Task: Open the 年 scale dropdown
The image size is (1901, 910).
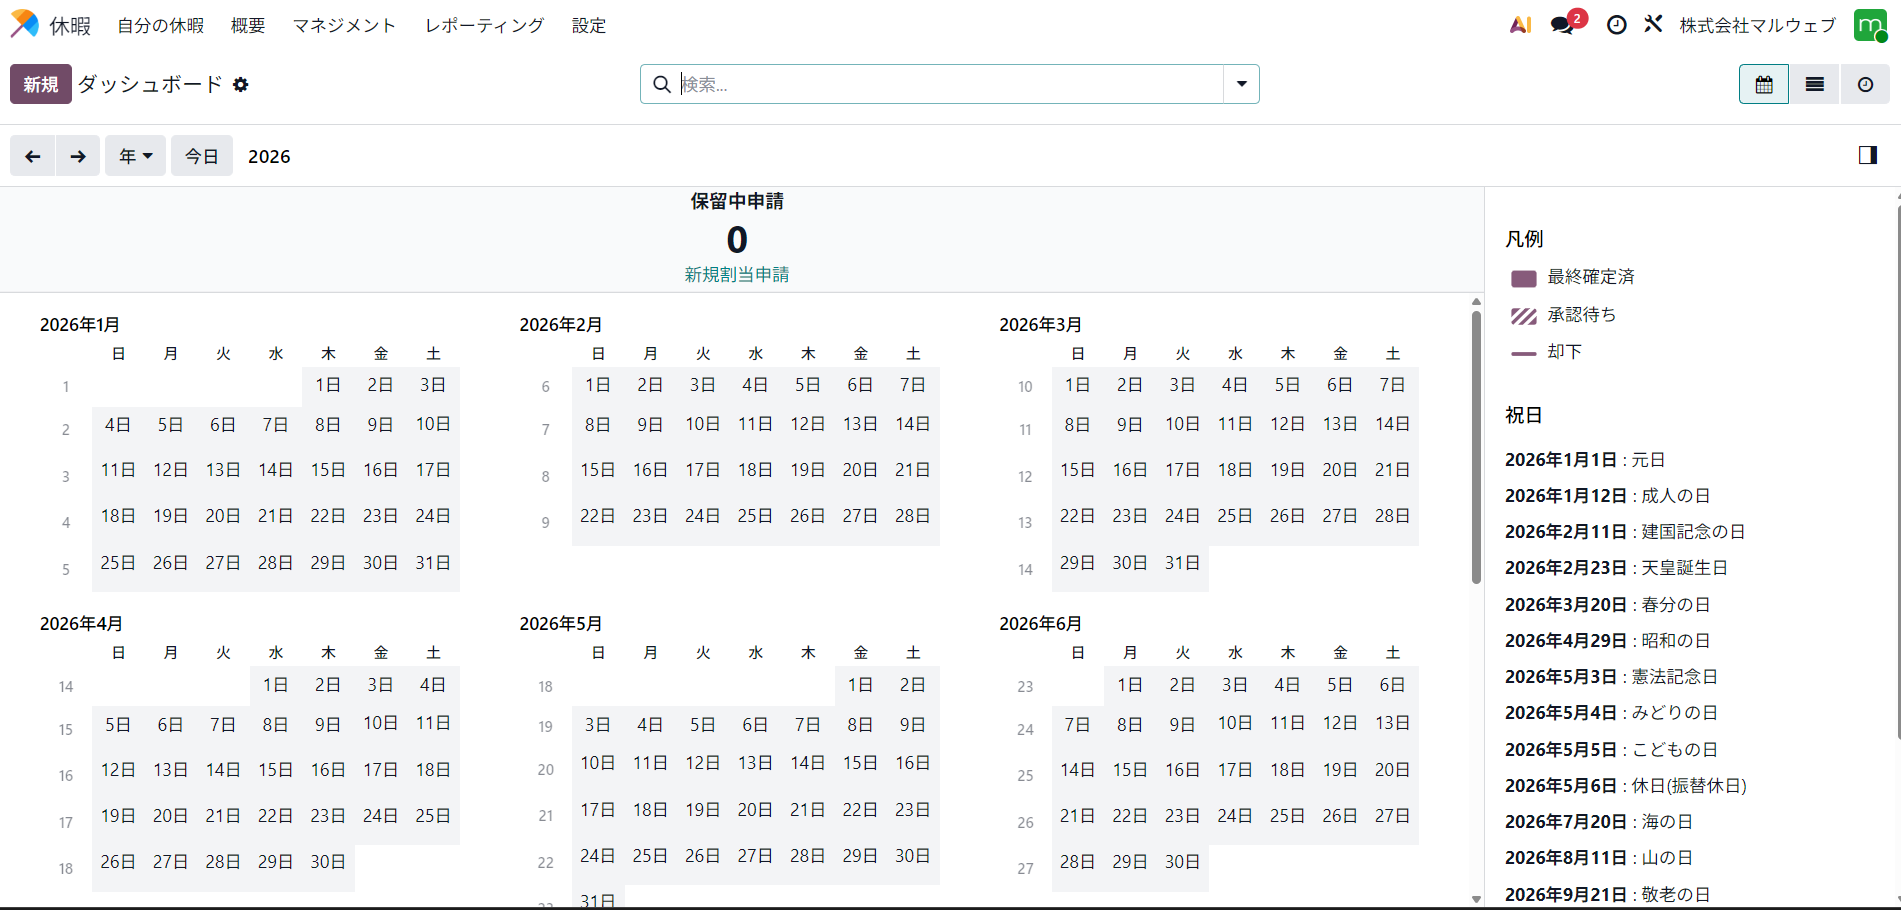Action: click(135, 156)
